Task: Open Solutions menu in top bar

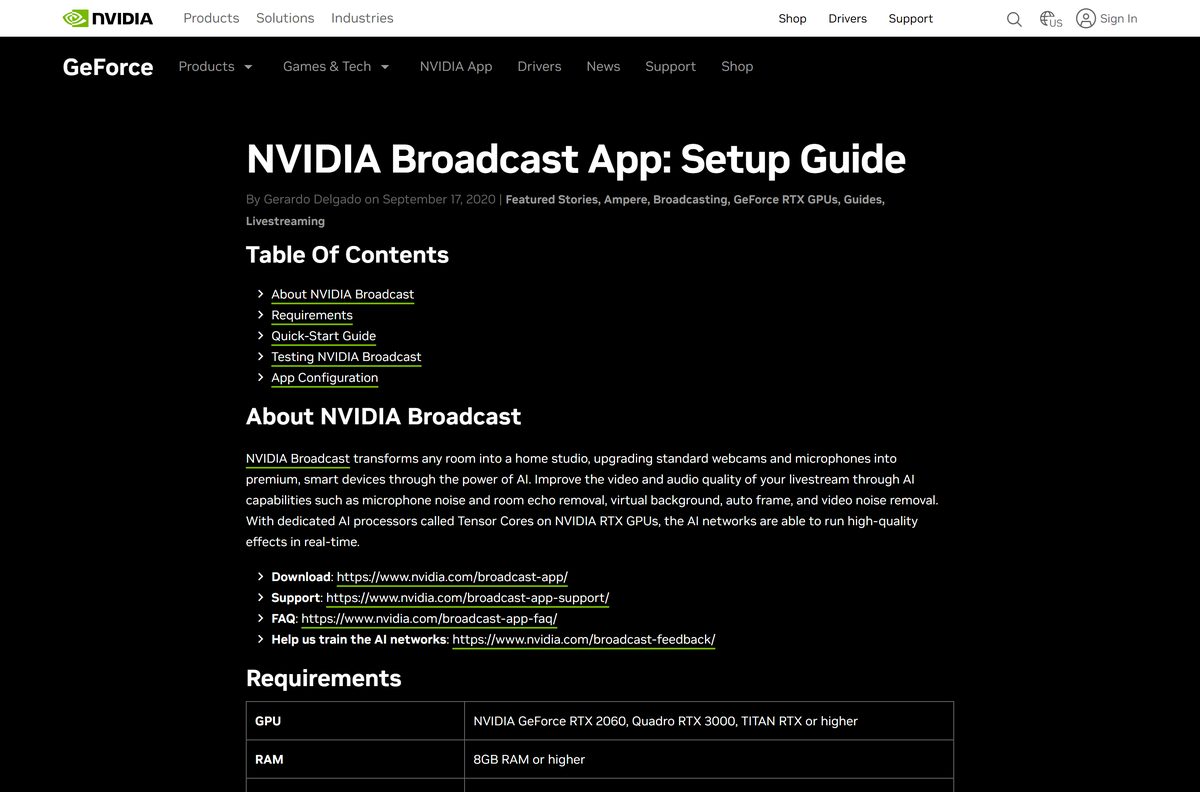Action: point(285,18)
